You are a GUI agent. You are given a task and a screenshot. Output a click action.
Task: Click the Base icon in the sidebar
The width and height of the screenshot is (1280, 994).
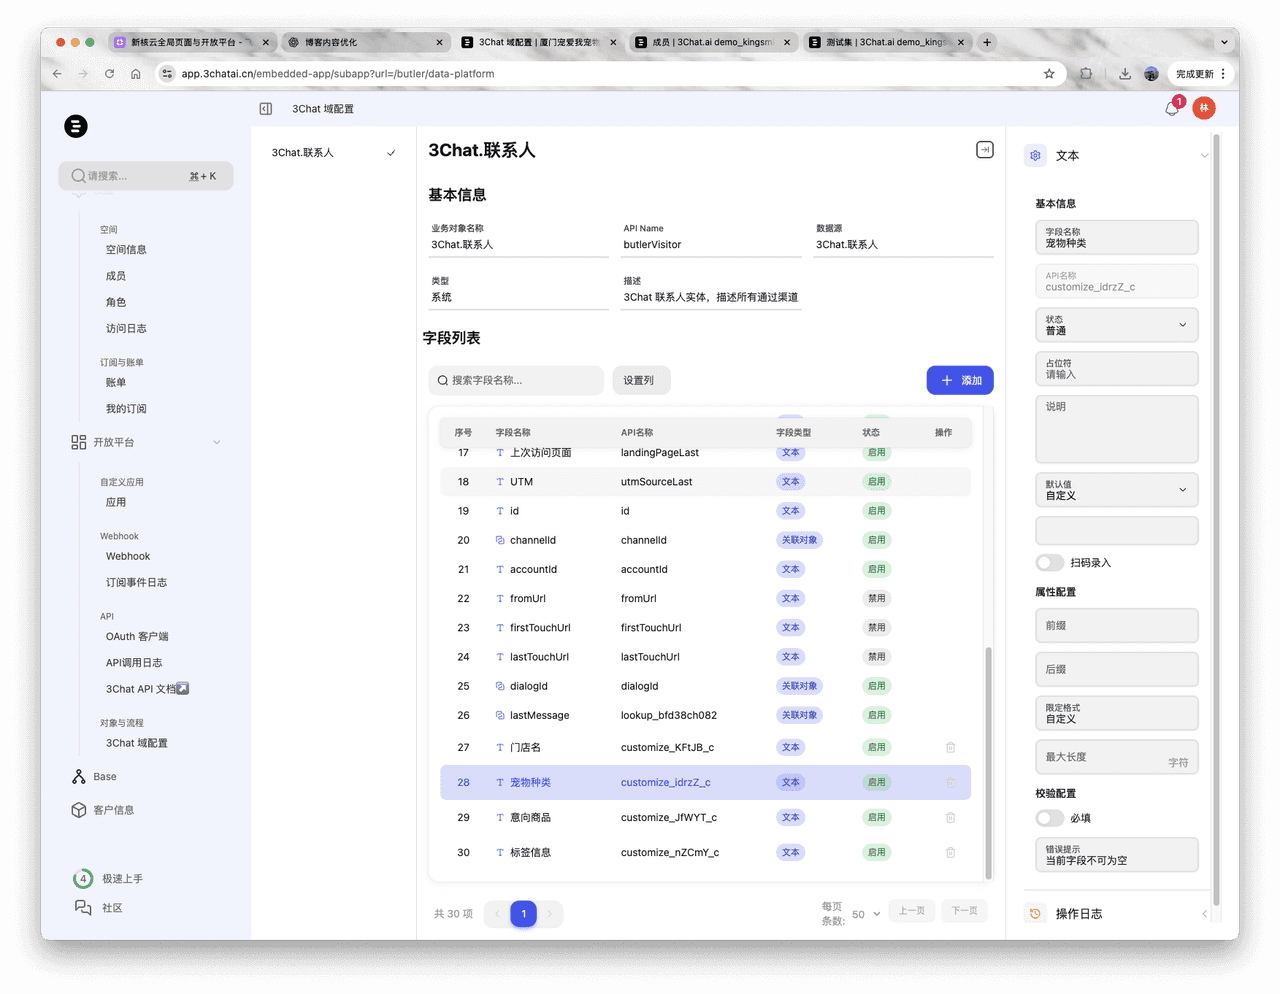click(79, 777)
